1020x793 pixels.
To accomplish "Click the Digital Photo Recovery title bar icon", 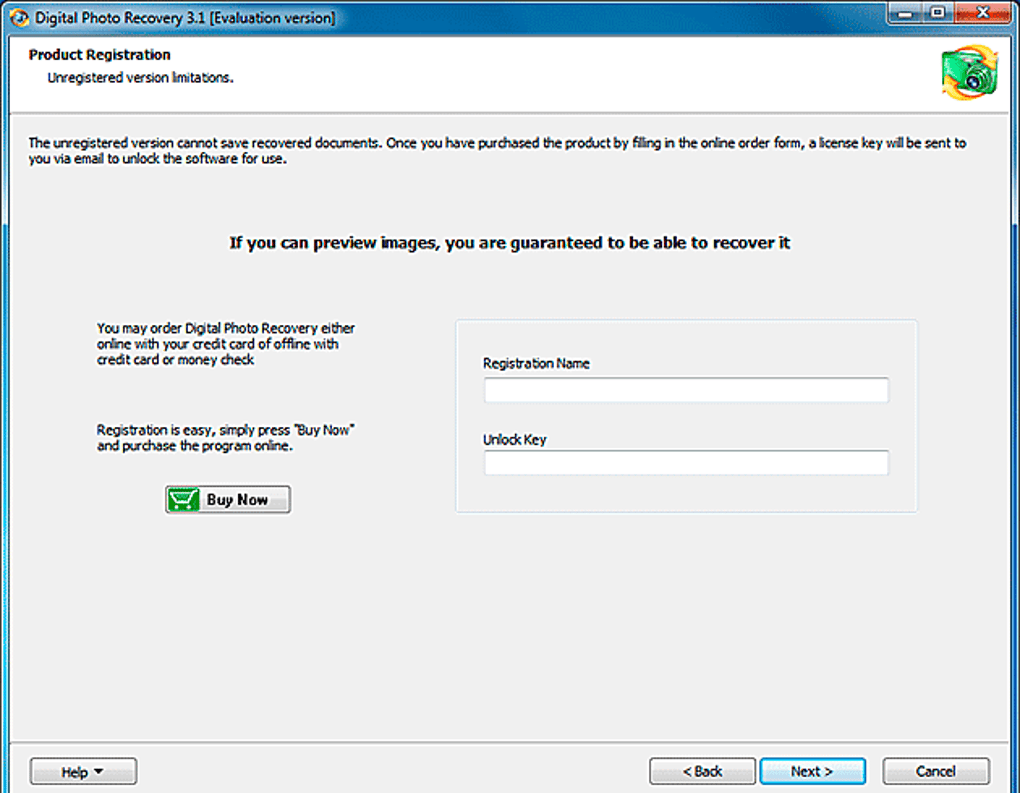I will click(19, 18).
